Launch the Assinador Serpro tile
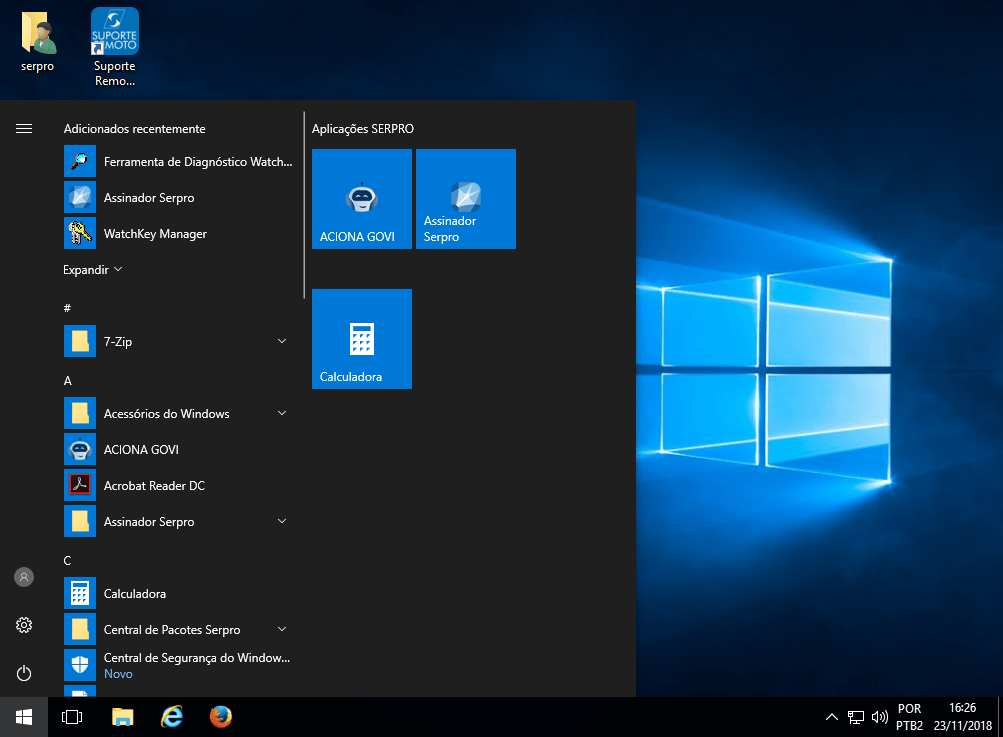The height and width of the screenshot is (737, 1003). click(465, 199)
